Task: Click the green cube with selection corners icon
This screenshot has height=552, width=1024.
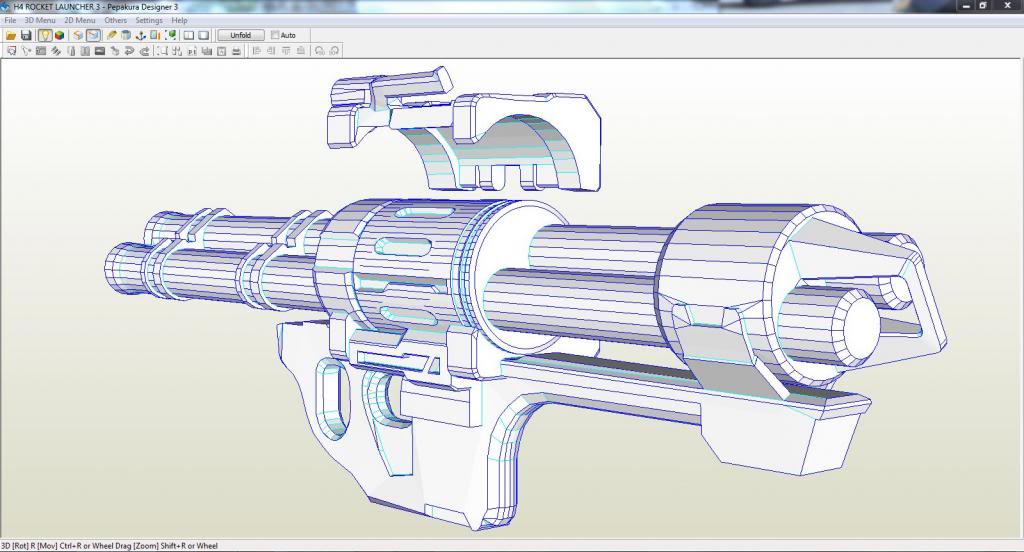Action: [x=171, y=35]
